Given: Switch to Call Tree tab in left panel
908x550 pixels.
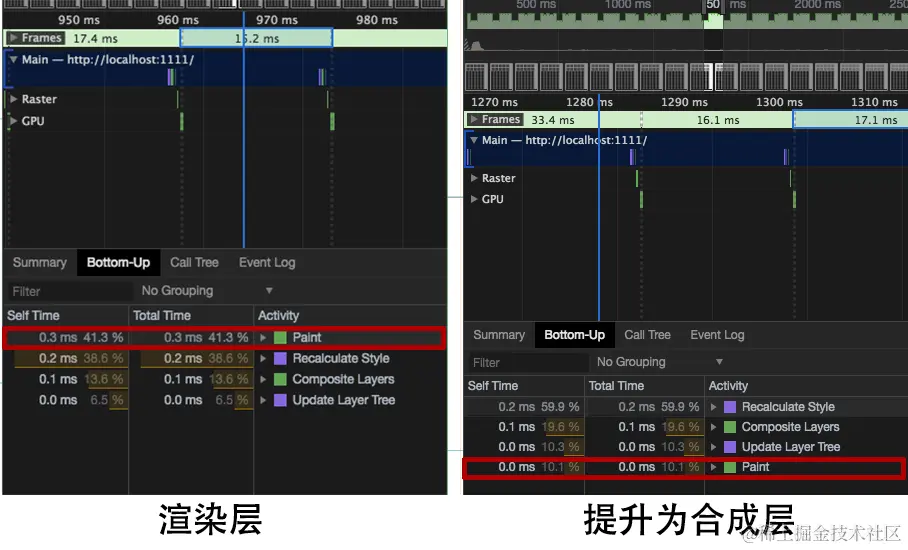Looking at the screenshot, I should pyautogui.click(x=194, y=263).
